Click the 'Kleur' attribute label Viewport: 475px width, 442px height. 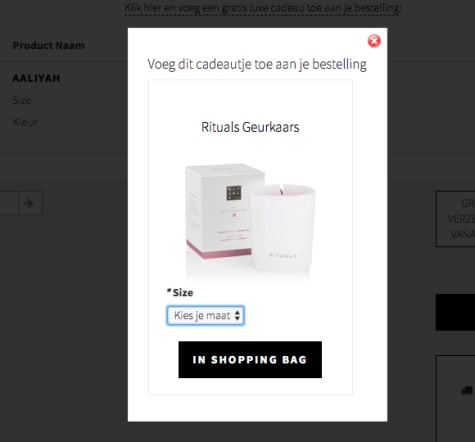[x=25, y=122]
